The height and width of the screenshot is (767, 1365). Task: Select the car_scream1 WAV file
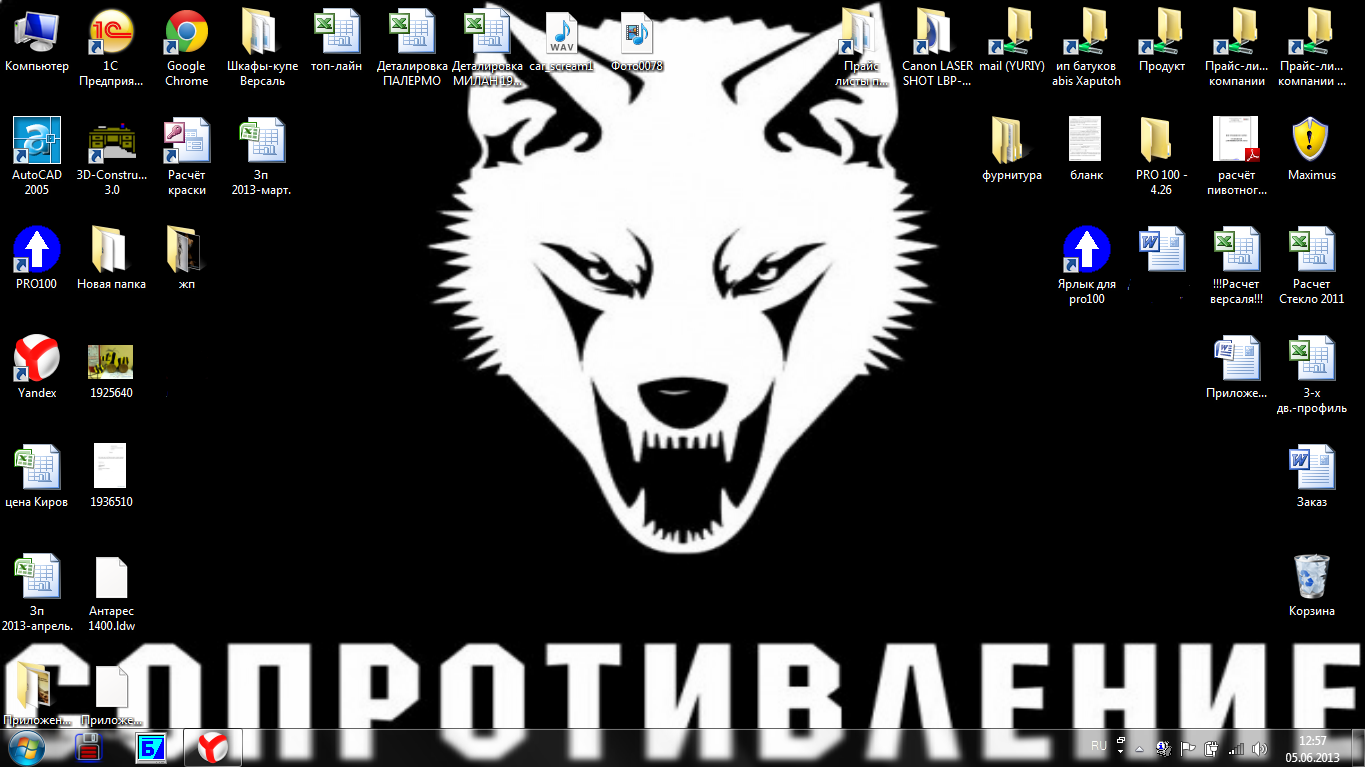point(561,35)
